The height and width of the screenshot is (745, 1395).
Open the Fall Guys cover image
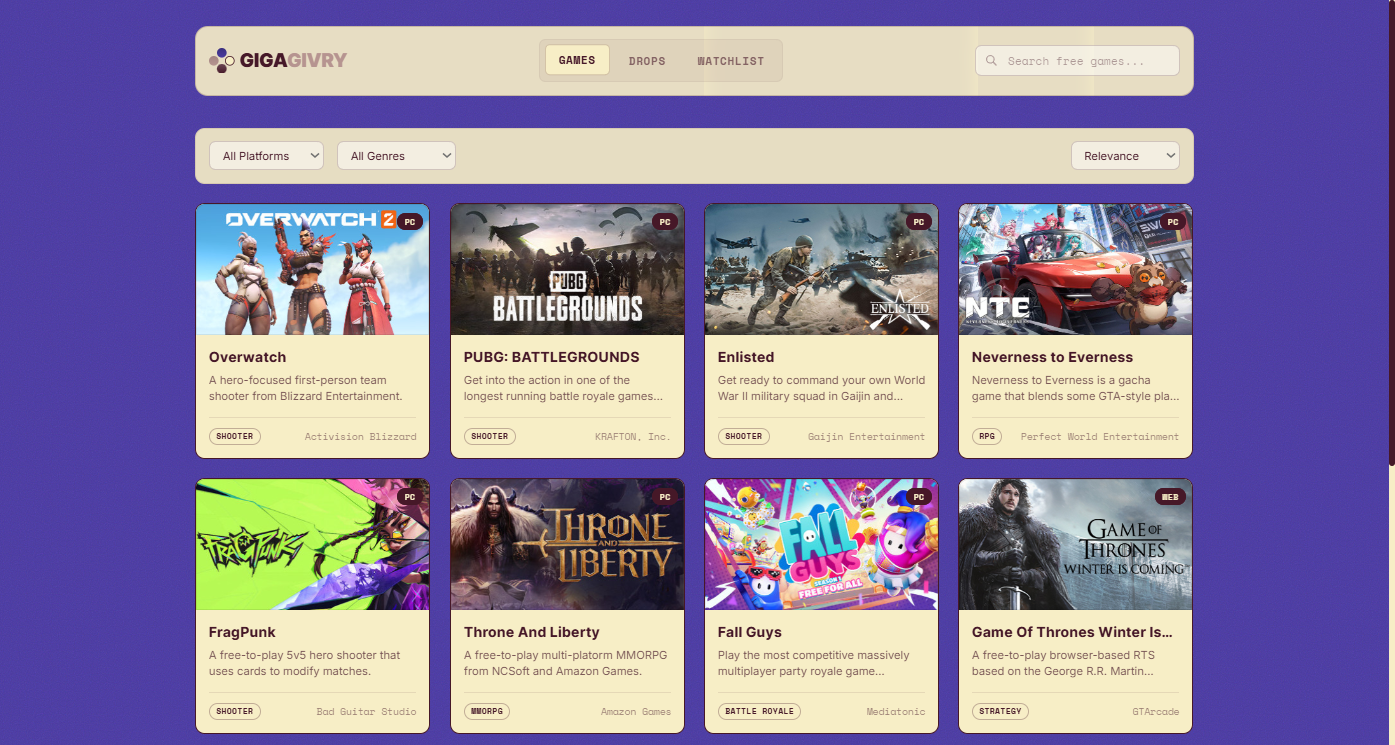pyautogui.click(x=821, y=545)
